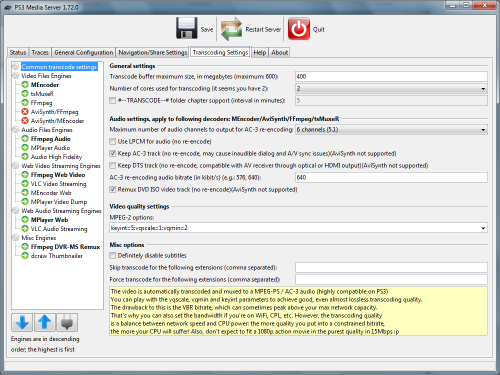This screenshot has height=375, width=500.
Task: Click the Save button label
Action: (x=207, y=29)
